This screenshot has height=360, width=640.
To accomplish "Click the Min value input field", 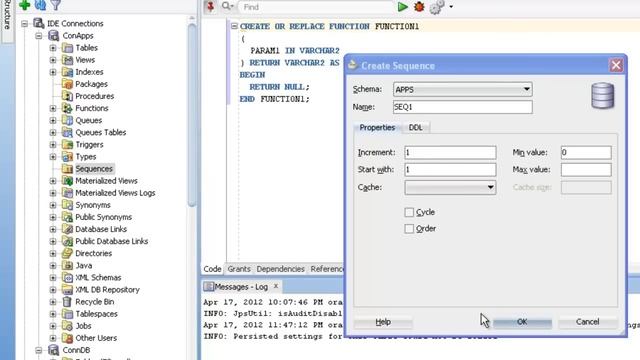I will [586, 153].
